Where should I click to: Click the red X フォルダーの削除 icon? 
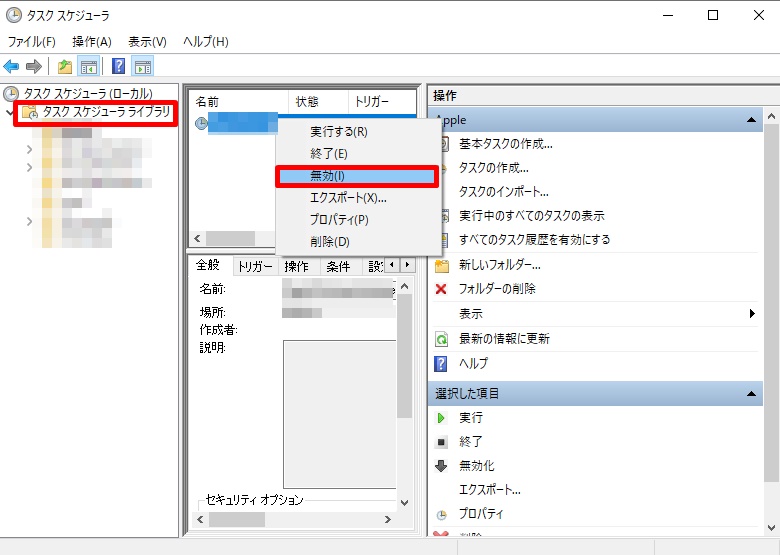pyautogui.click(x=441, y=289)
